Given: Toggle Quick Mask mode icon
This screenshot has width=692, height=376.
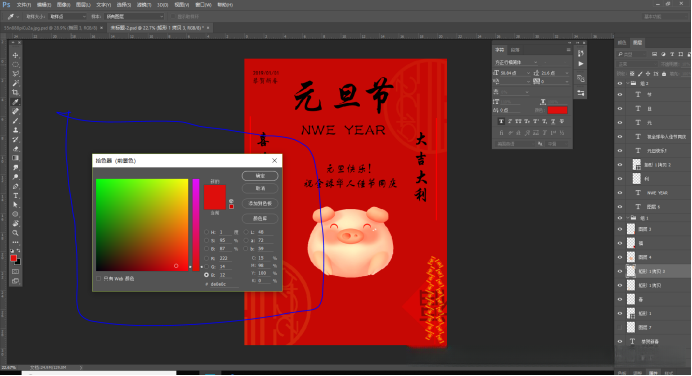Looking at the screenshot, I should point(15,272).
